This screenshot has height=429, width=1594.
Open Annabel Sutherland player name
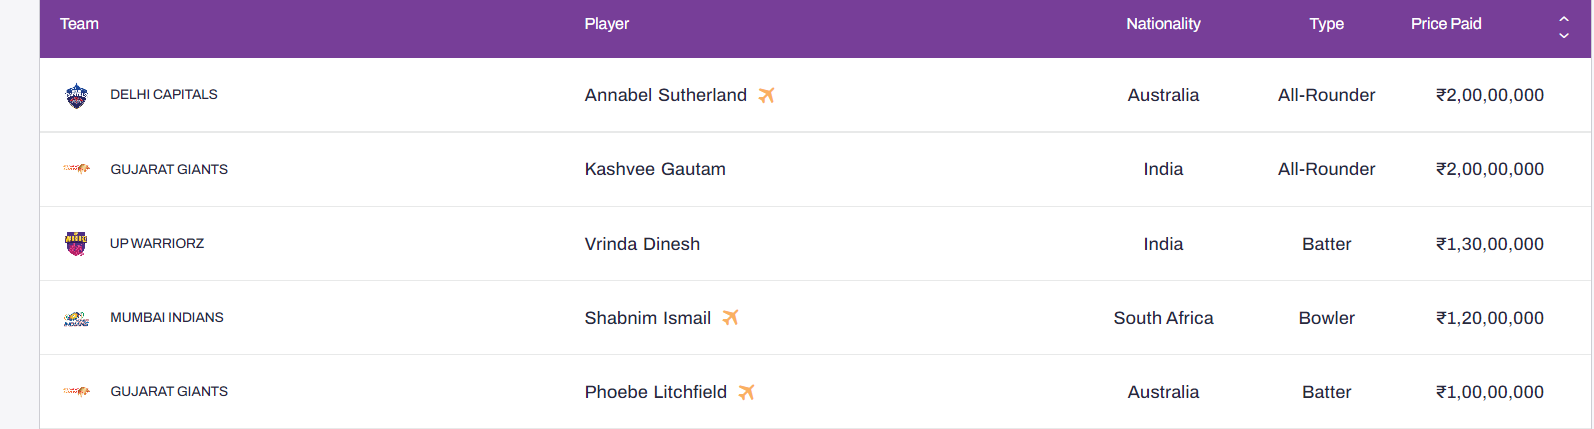point(666,95)
